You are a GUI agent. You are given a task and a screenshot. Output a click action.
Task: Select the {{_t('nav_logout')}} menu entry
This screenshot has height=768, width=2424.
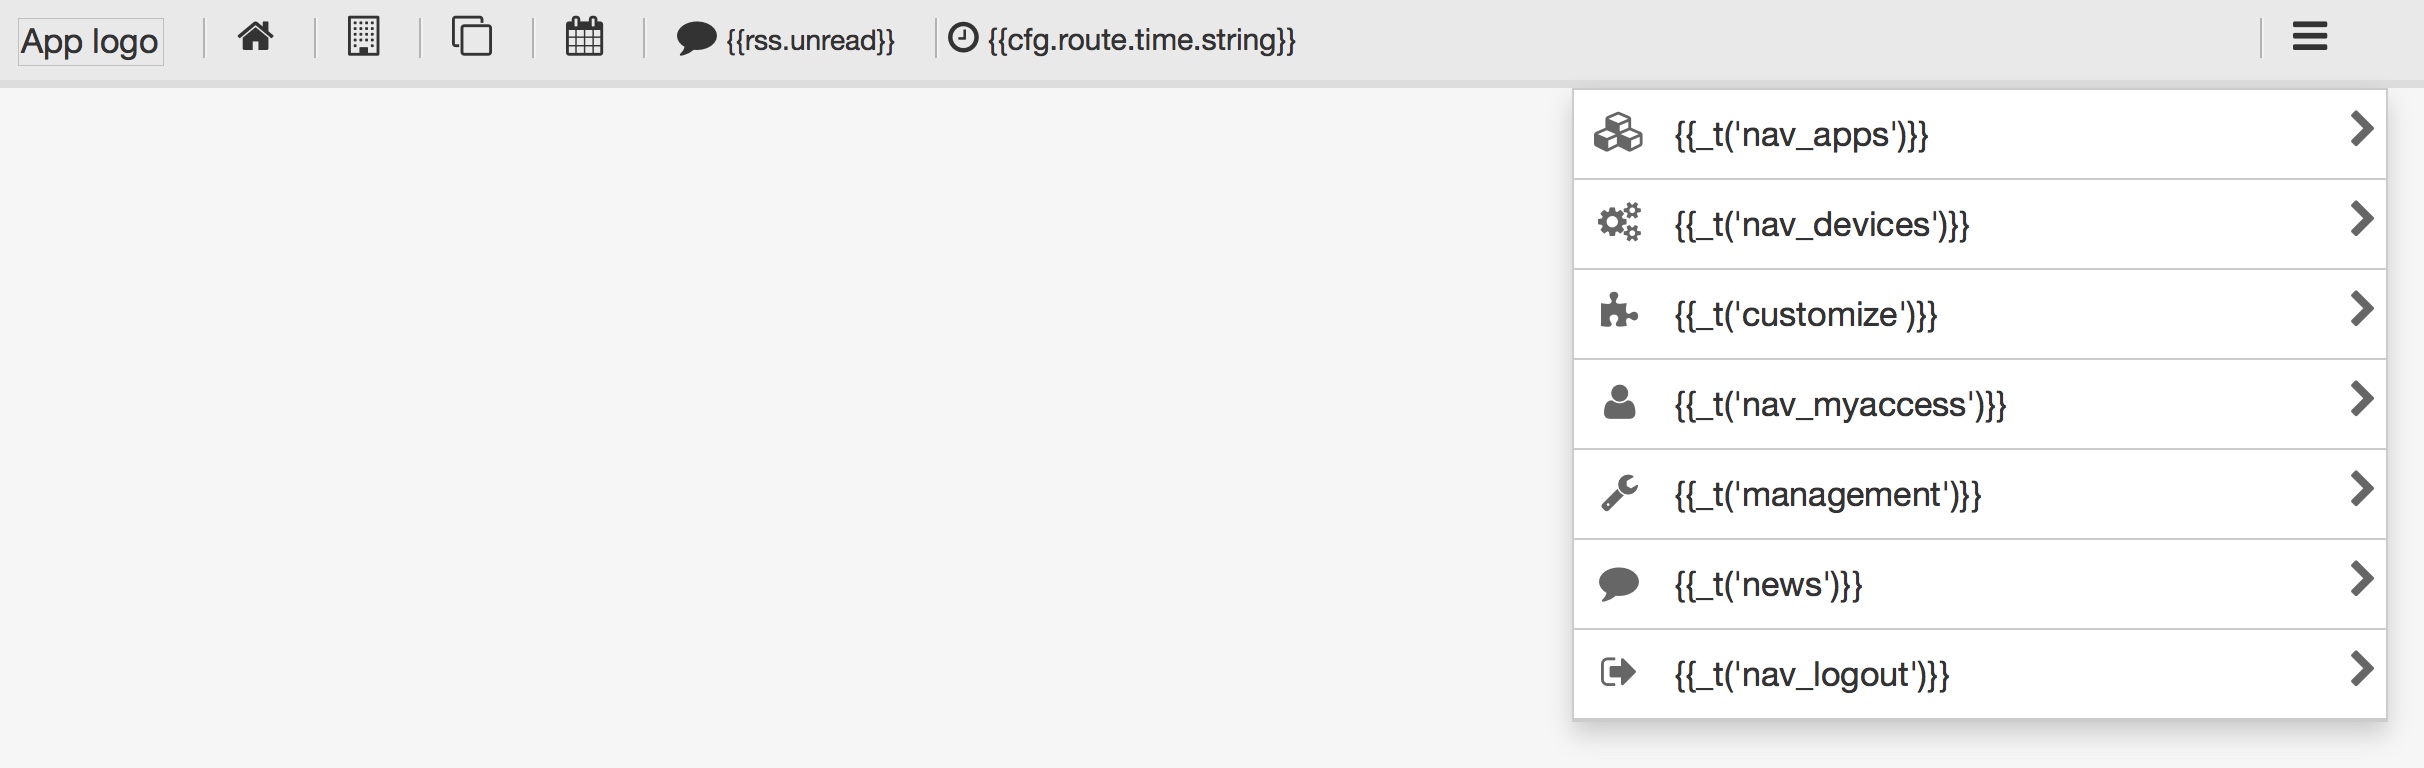(x=1811, y=675)
